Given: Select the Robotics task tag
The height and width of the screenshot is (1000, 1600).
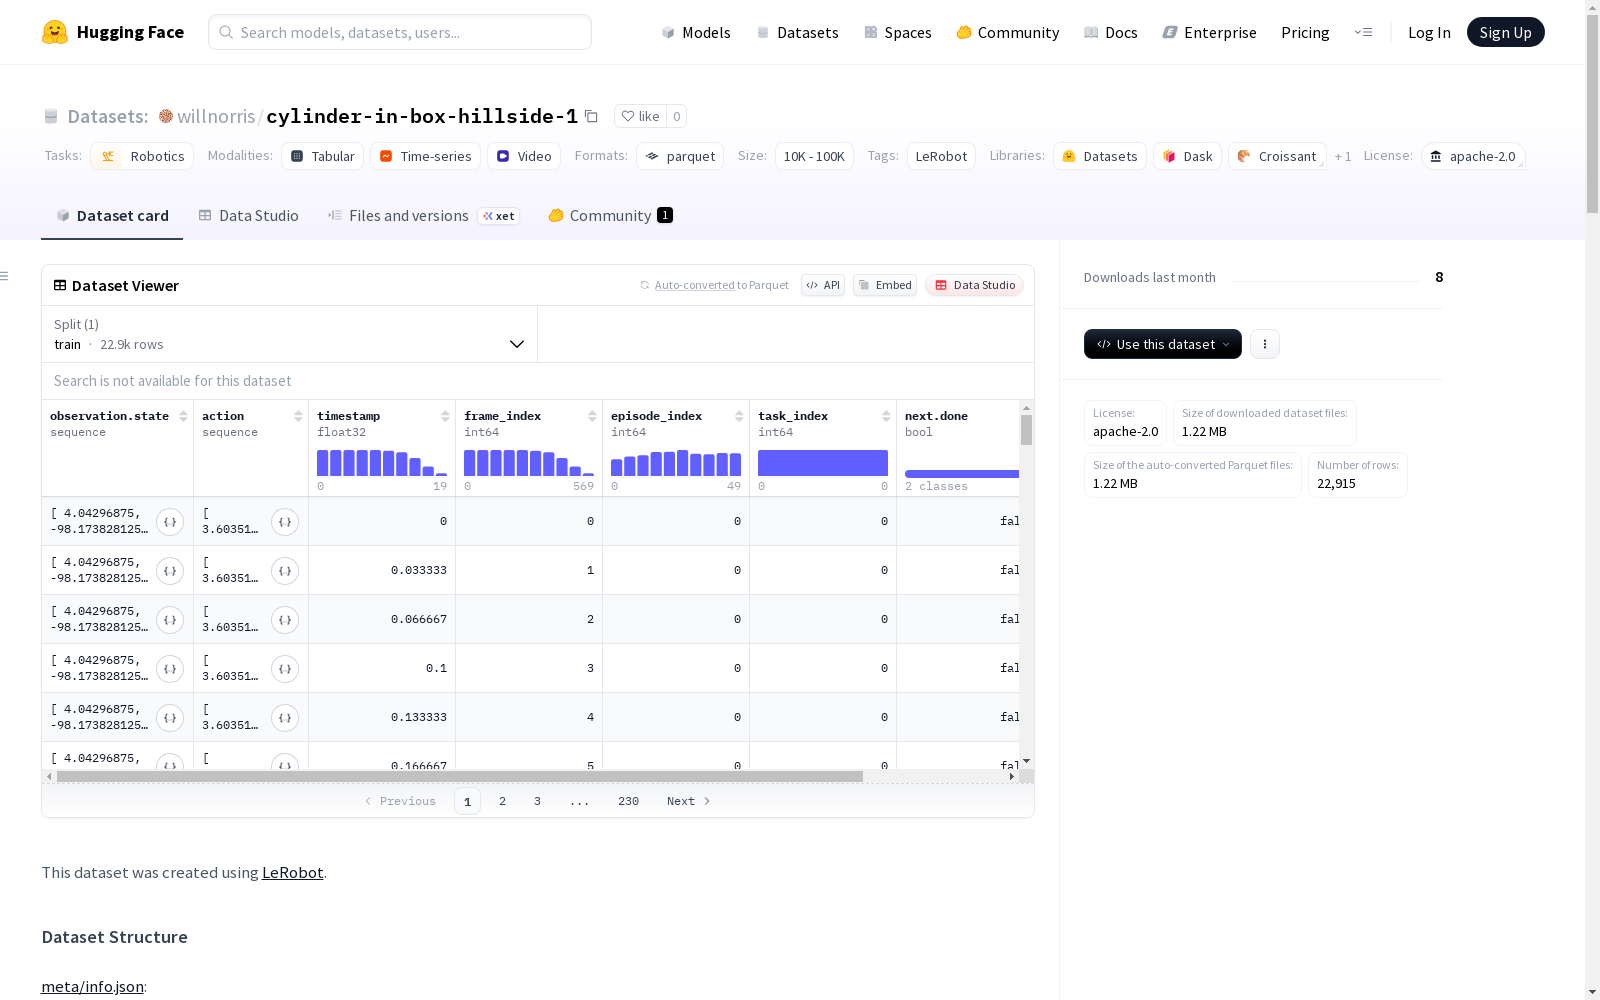Looking at the screenshot, I should point(142,156).
